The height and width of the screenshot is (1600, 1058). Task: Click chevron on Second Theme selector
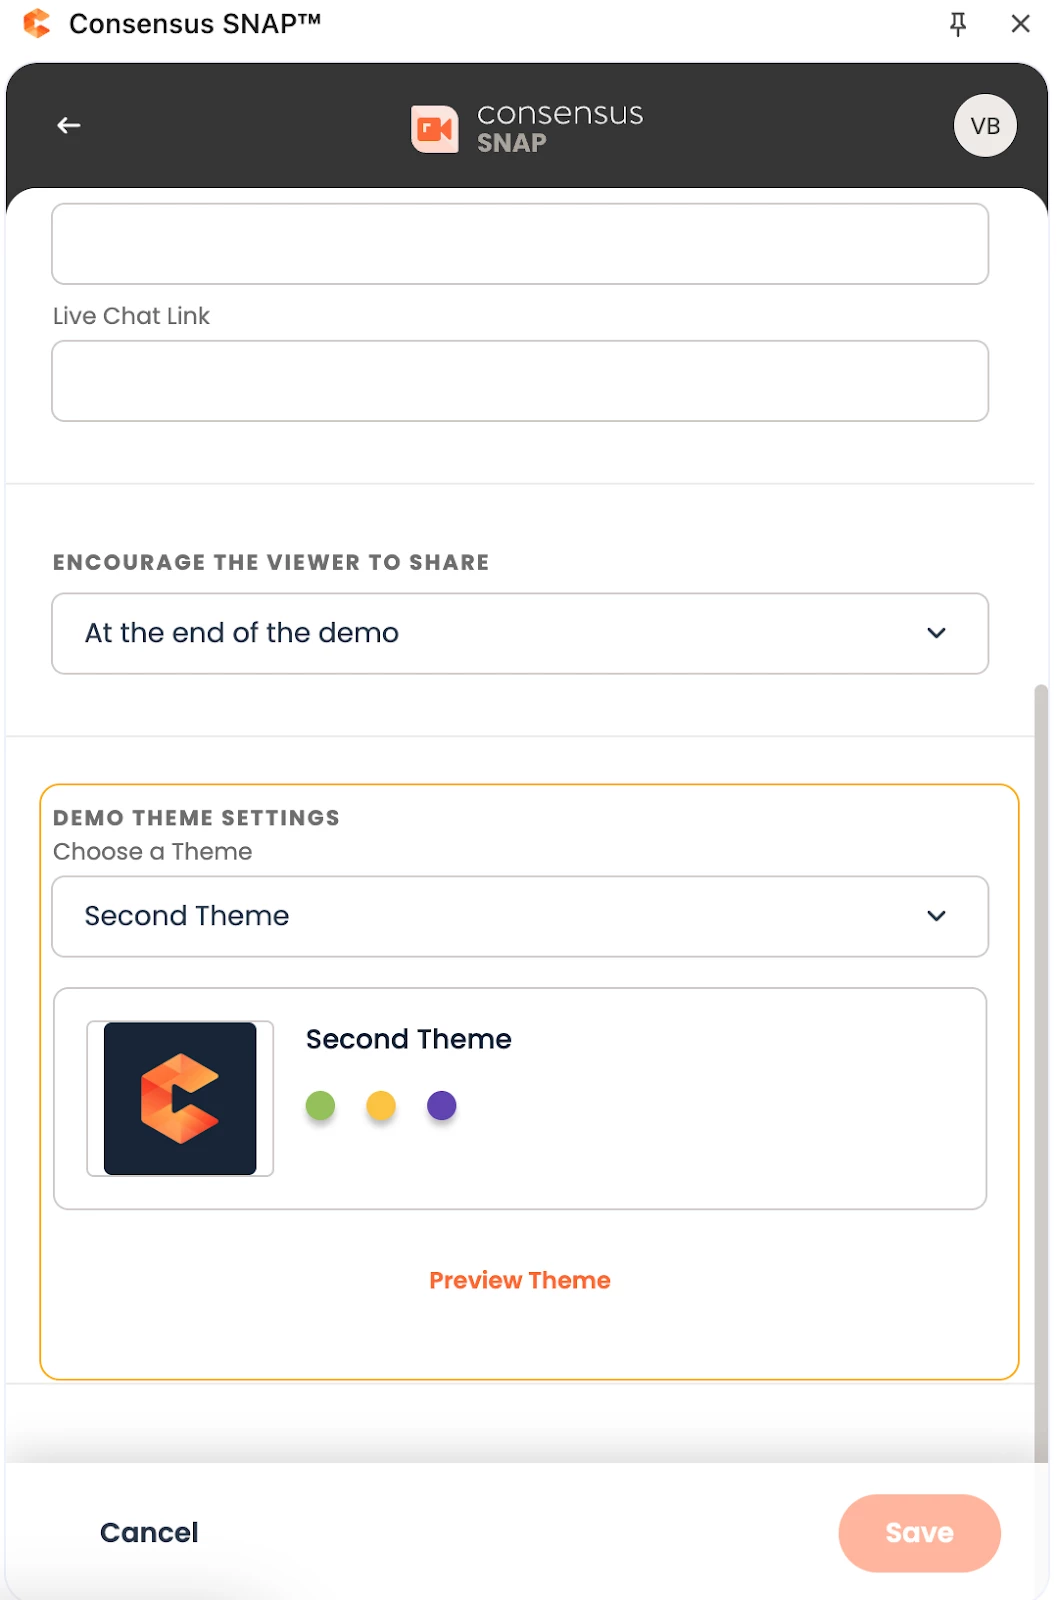click(x=936, y=916)
